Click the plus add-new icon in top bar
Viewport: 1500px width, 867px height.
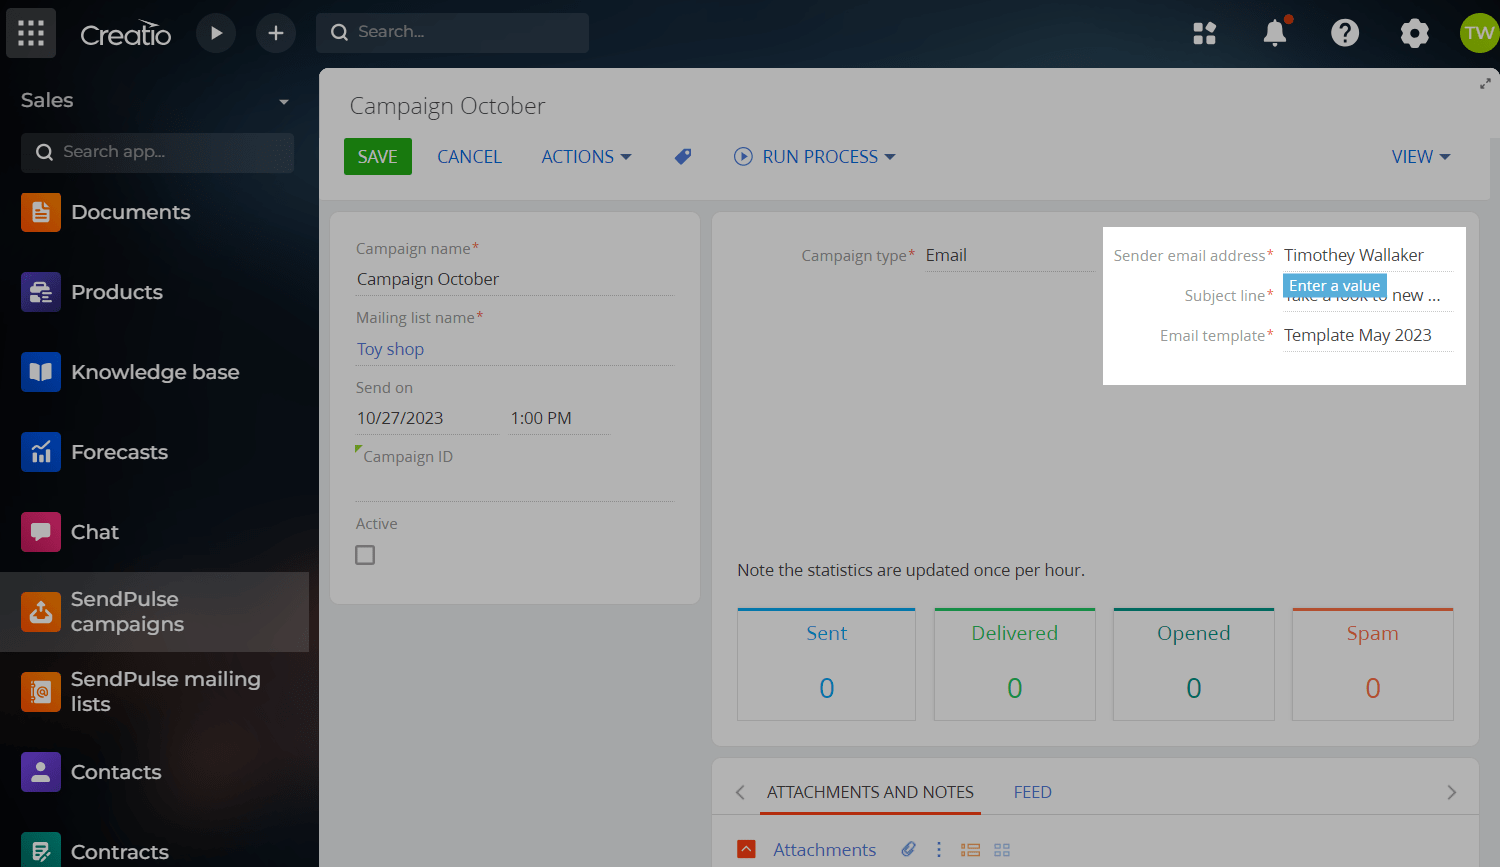click(x=276, y=33)
